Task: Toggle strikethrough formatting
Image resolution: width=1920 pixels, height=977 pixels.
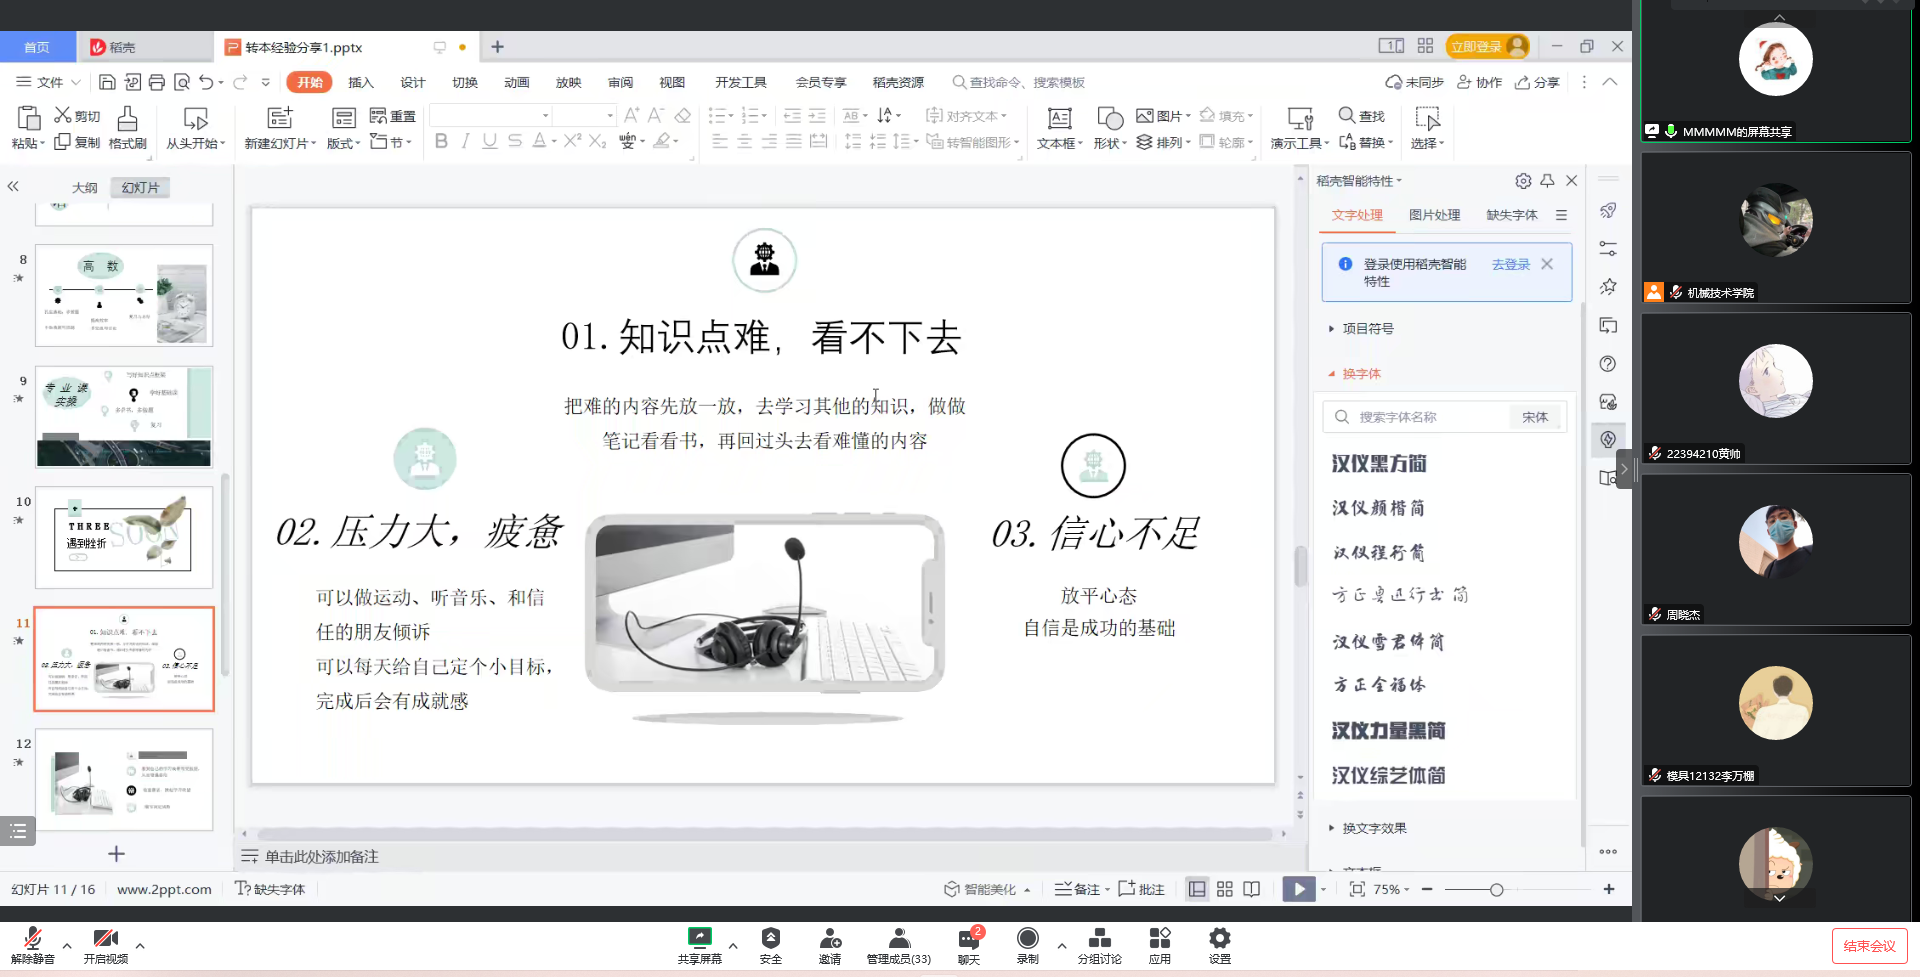Action: 514,141
